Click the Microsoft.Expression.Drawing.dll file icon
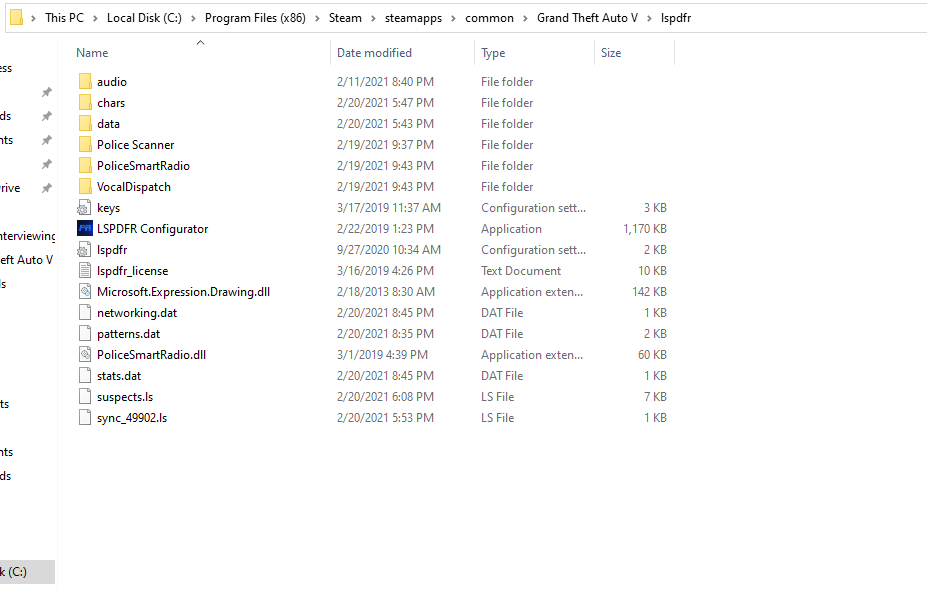Viewport: 927px width, 591px height. [x=85, y=292]
